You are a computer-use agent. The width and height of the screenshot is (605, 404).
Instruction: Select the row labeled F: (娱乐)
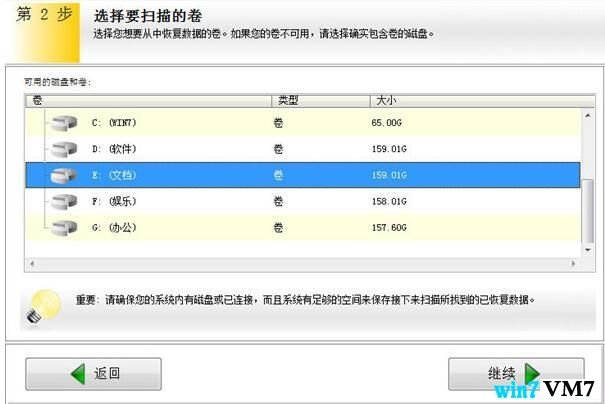(x=303, y=201)
